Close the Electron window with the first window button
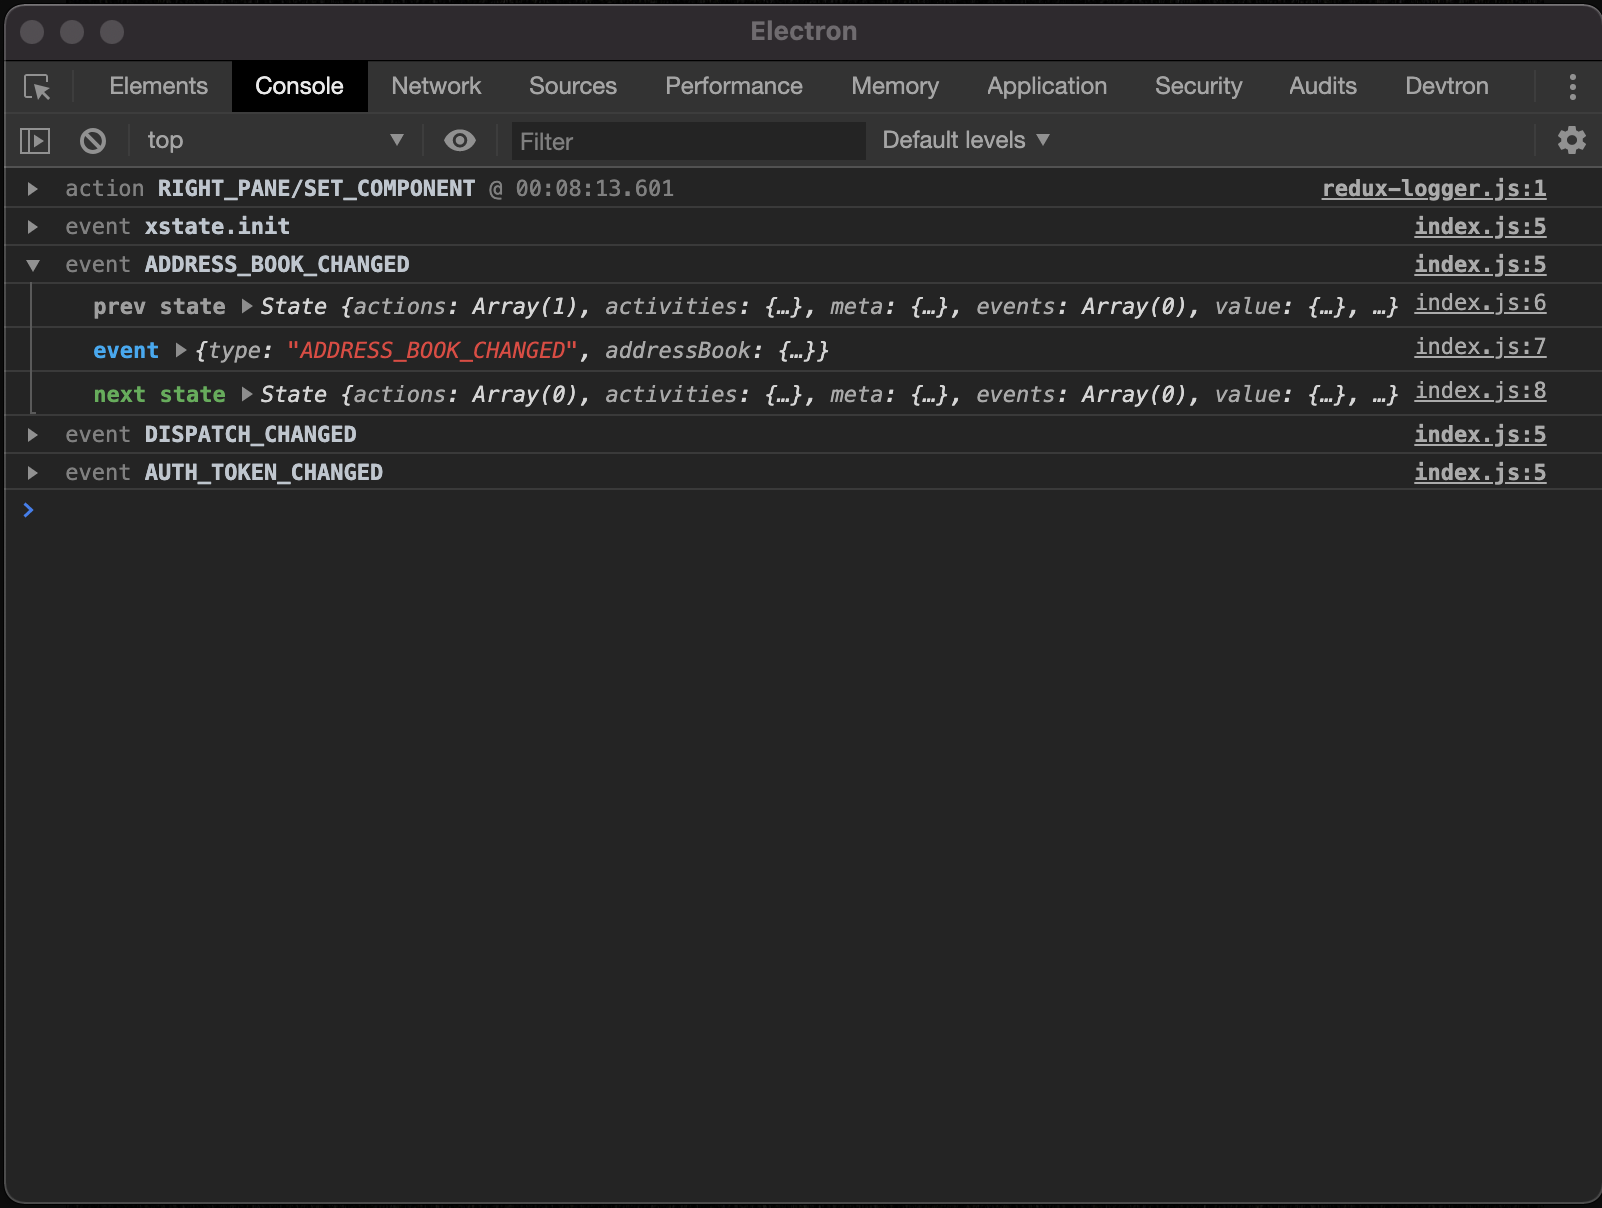The image size is (1602, 1208). pyautogui.click(x=32, y=32)
